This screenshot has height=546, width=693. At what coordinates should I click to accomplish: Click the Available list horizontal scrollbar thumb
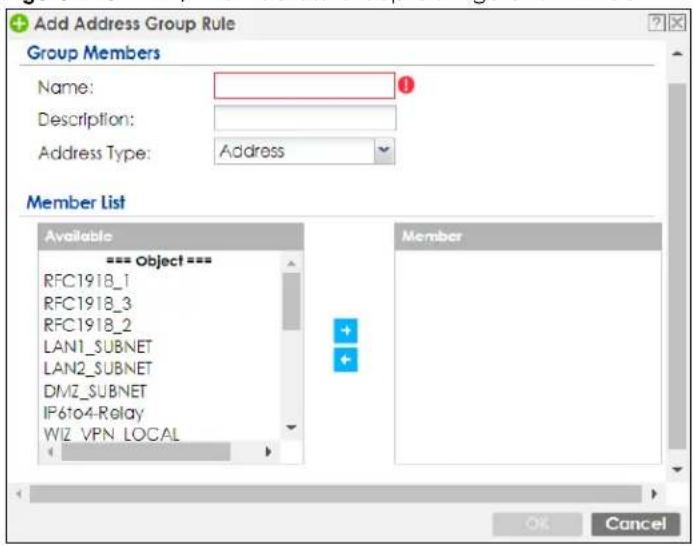click(x=146, y=452)
